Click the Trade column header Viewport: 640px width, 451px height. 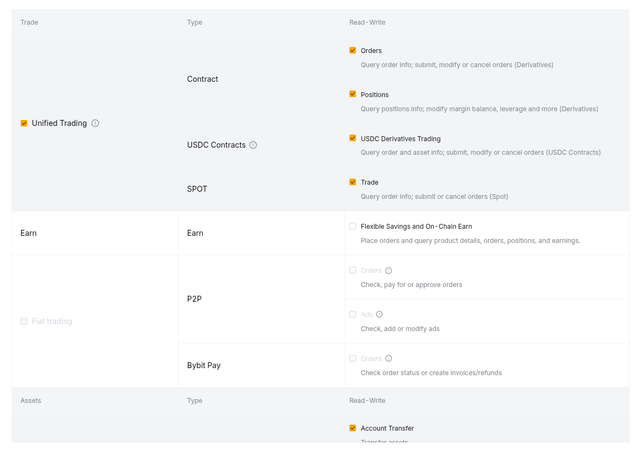coord(29,22)
